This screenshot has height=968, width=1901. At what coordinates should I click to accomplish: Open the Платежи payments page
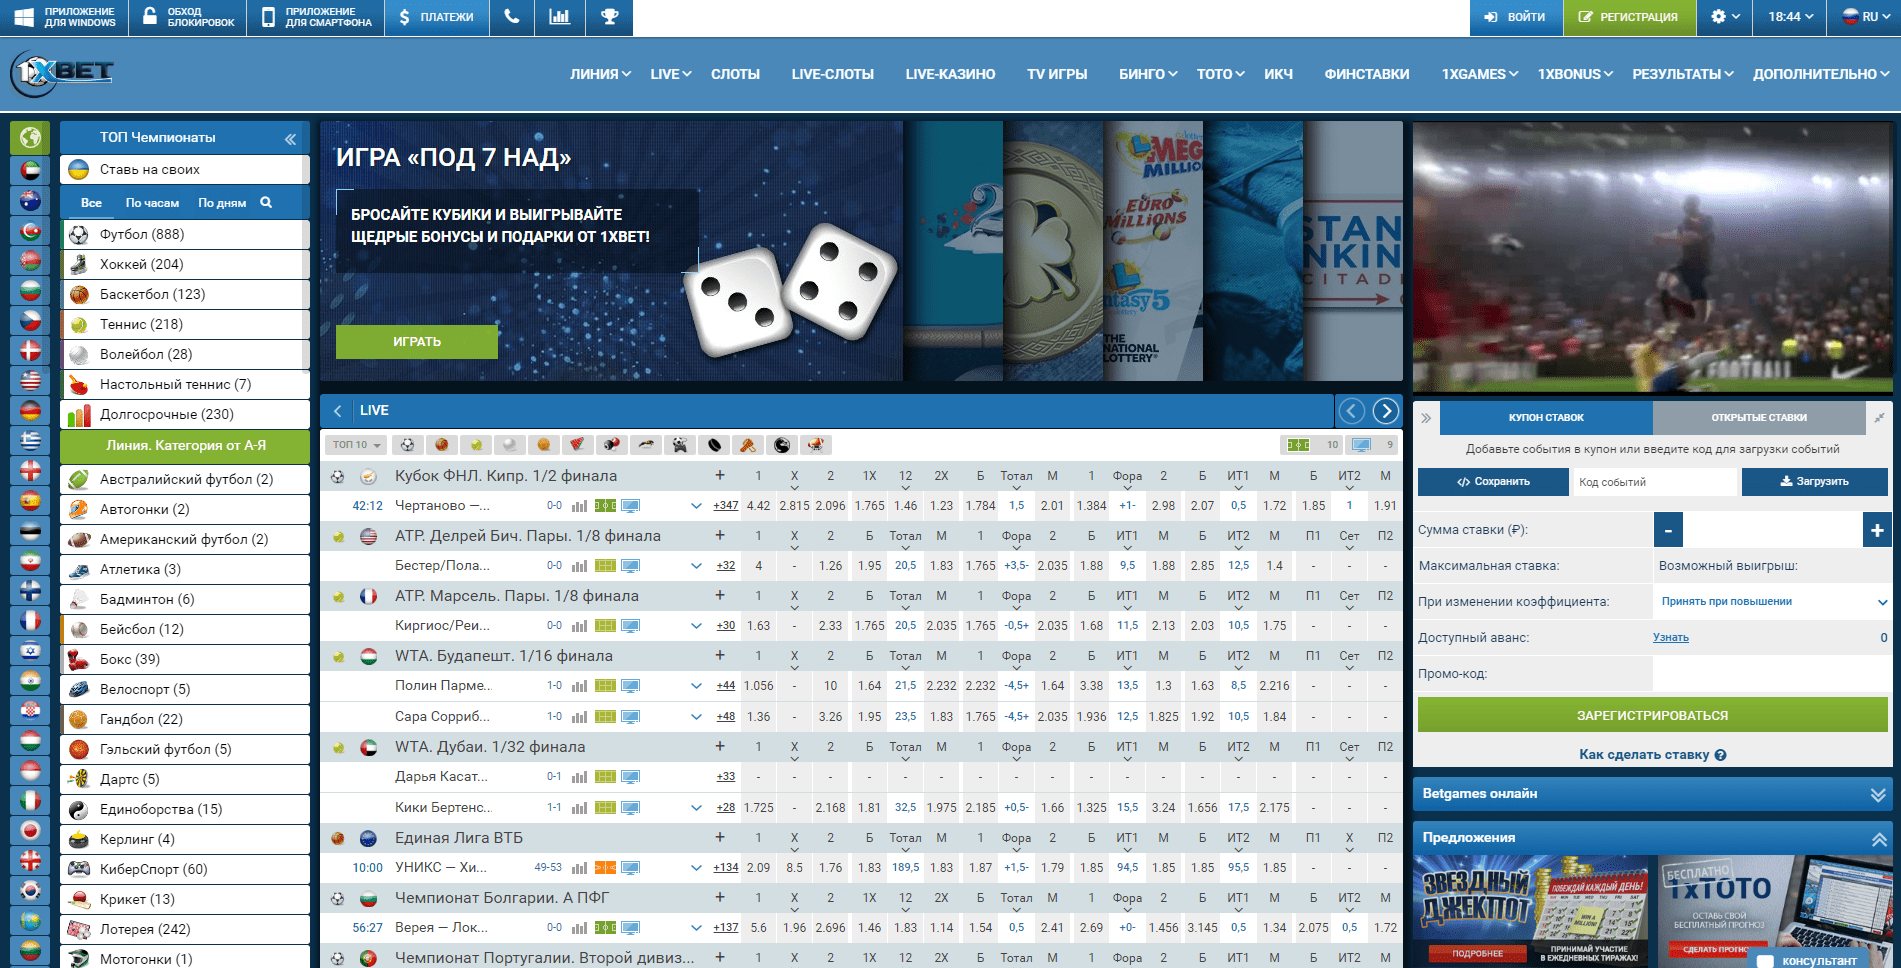pyautogui.click(x=436, y=17)
